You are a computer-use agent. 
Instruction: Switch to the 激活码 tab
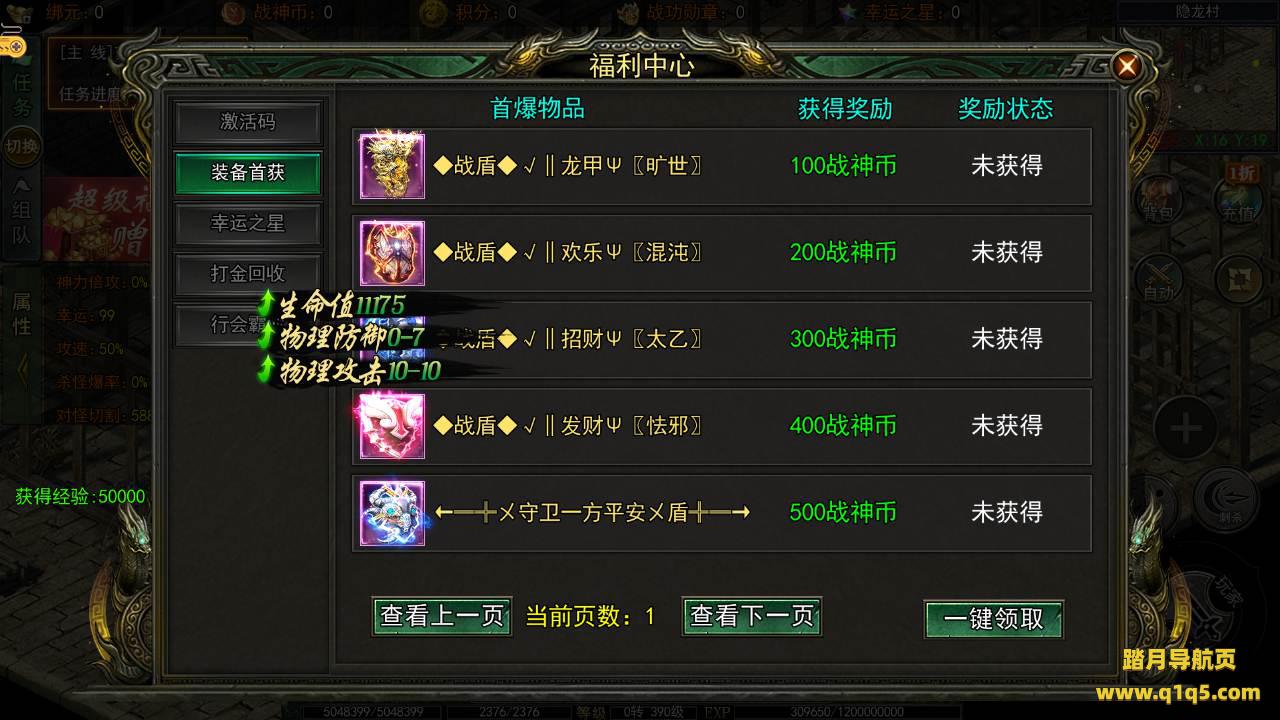[x=248, y=122]
